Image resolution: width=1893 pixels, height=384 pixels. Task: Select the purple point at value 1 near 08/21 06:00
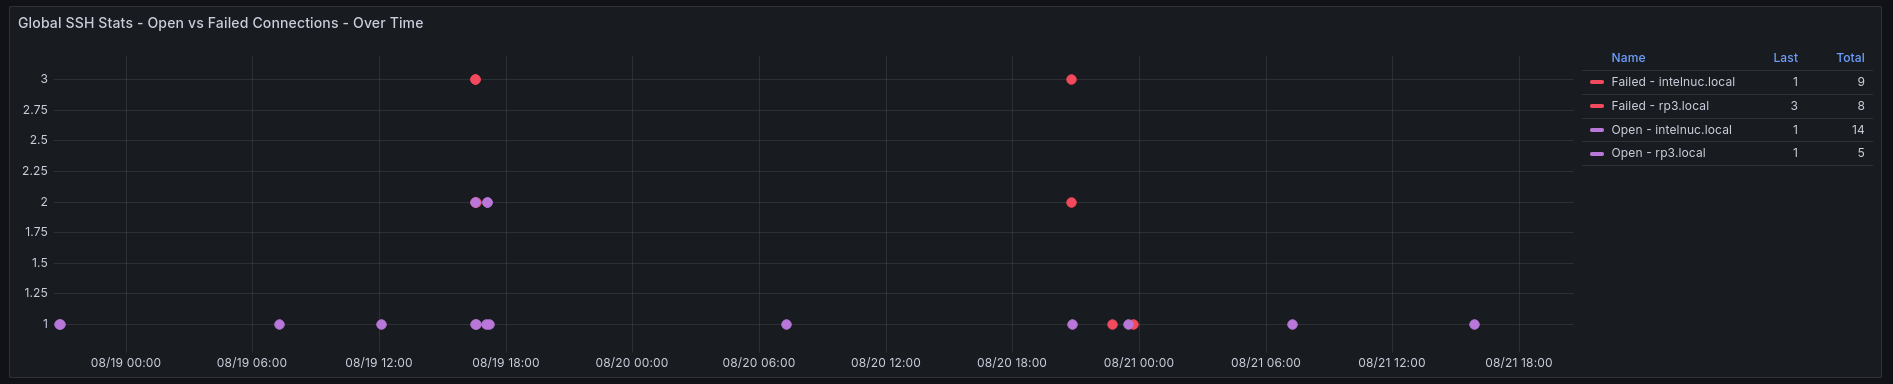point(1292,324)
